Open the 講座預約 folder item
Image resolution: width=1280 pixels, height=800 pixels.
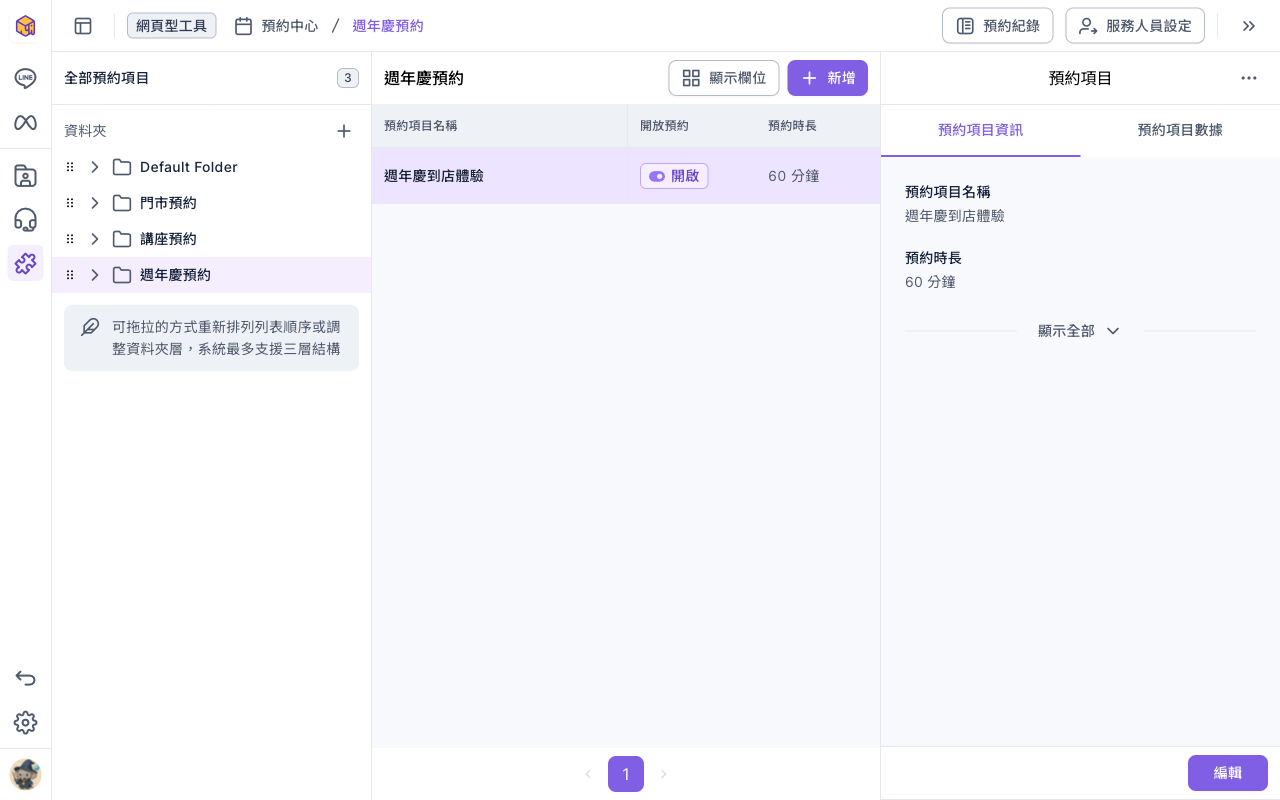[211, 239]
